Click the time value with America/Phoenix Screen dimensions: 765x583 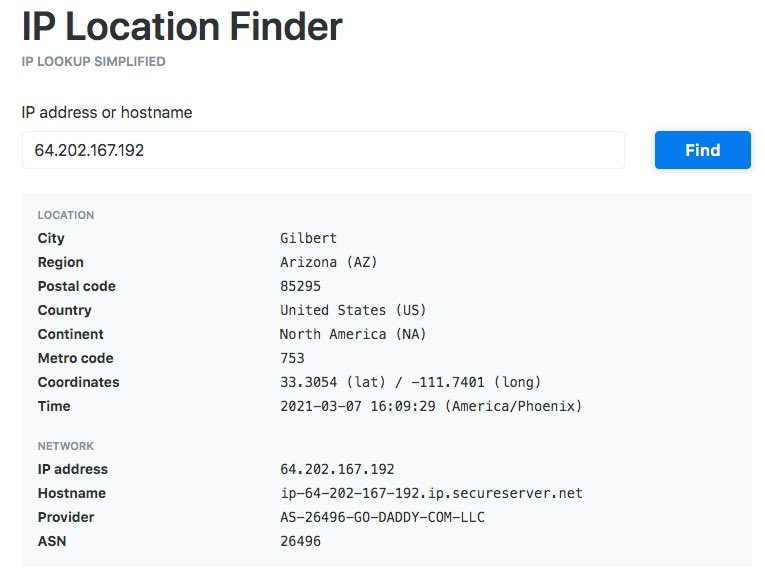coord(431,406)
